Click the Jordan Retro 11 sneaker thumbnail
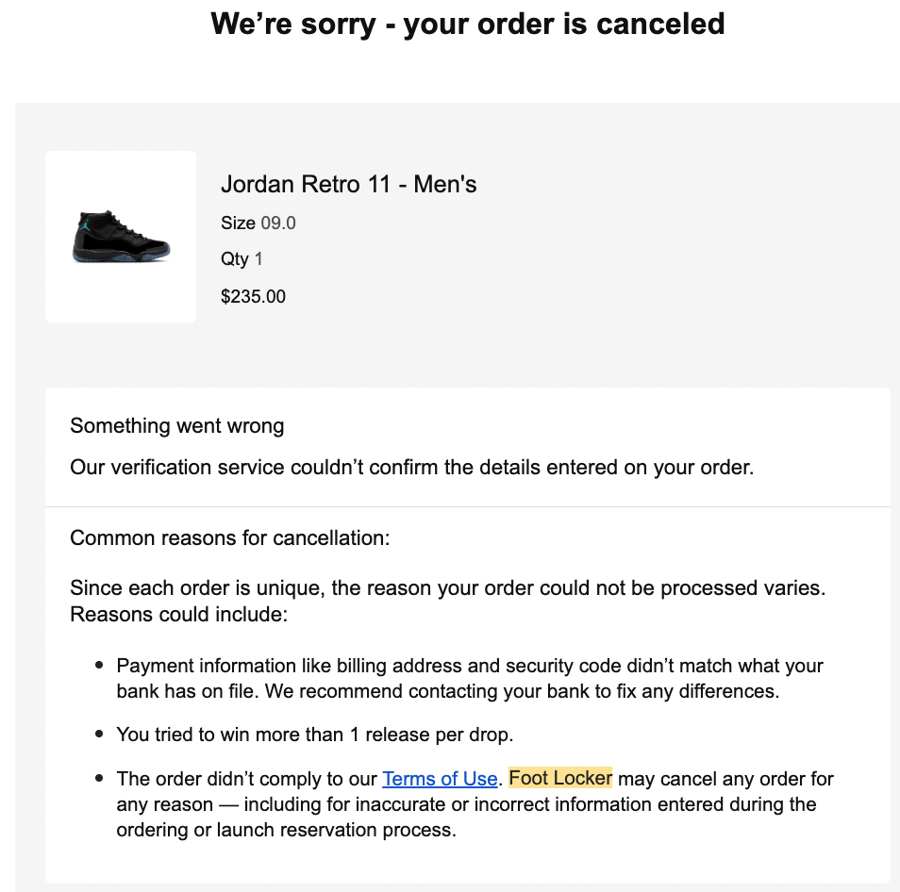The height and width of the screenshot is (892, 900). 121,237
